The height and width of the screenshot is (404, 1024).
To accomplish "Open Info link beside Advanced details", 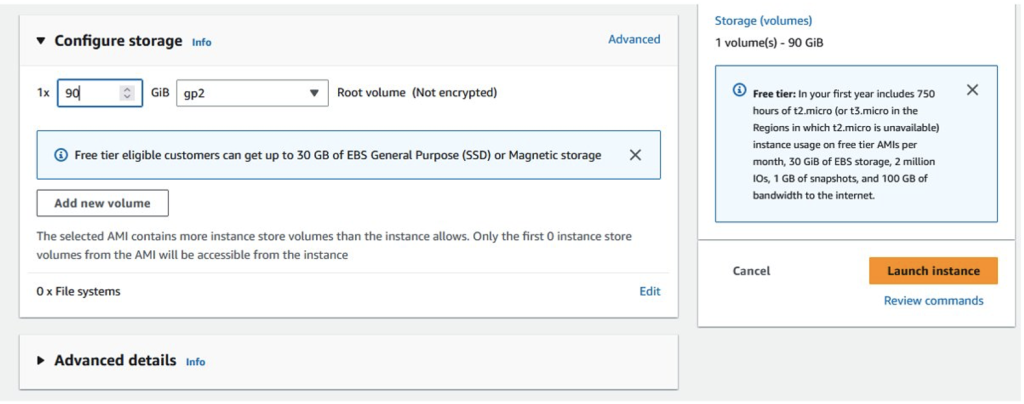I will [x=196, y=361].
